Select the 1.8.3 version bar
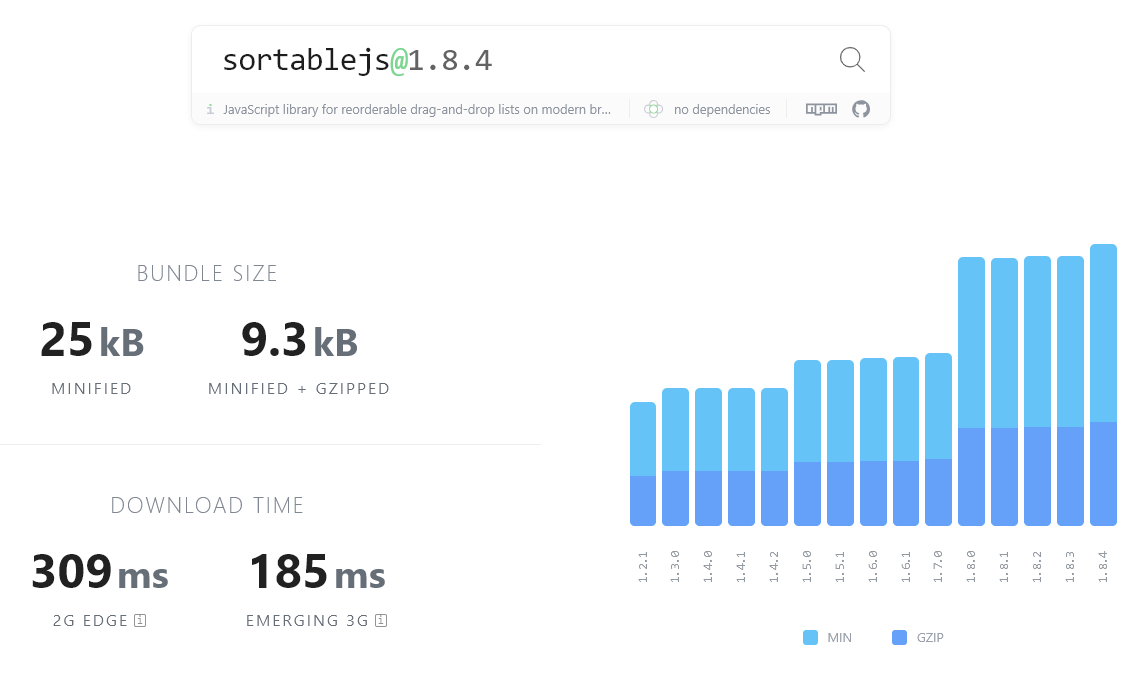The height and width of the screenshot is (688, 1136). click(x=1070, y=391)
